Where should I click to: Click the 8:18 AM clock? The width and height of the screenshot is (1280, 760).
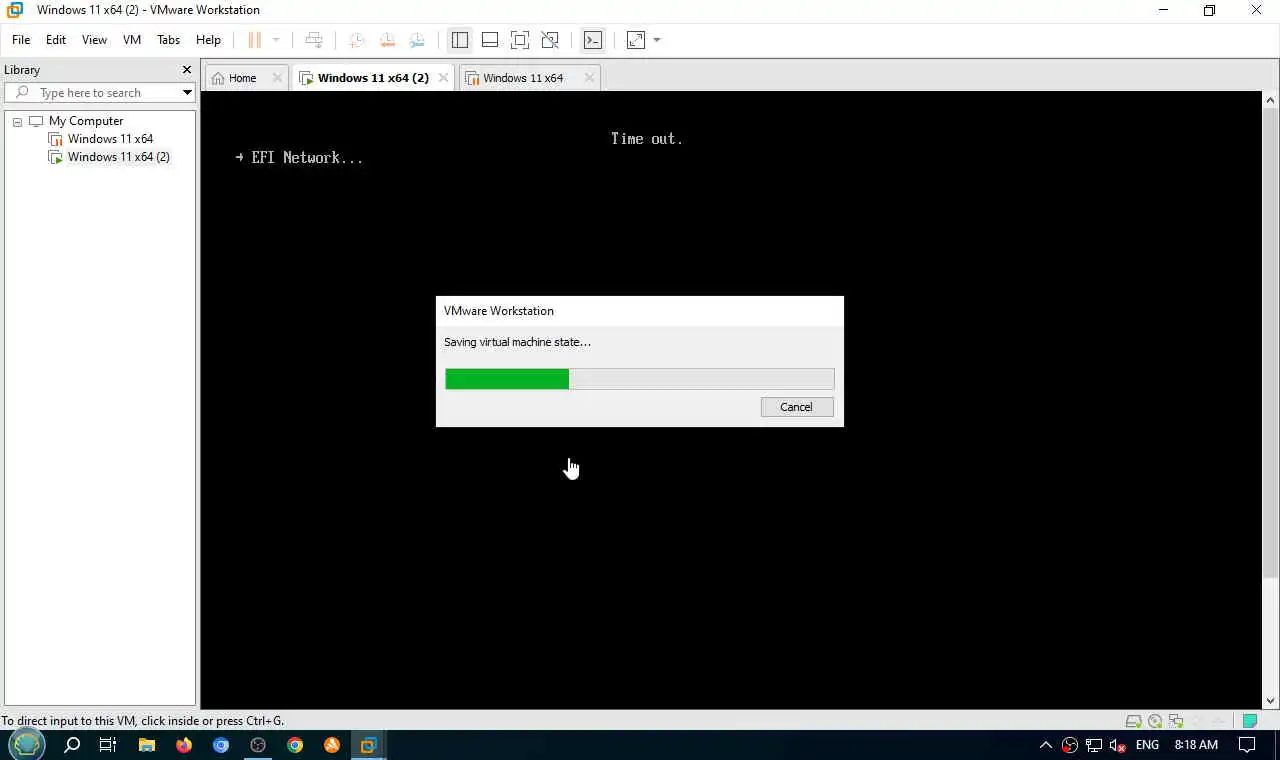click(x=1196, y=745)
